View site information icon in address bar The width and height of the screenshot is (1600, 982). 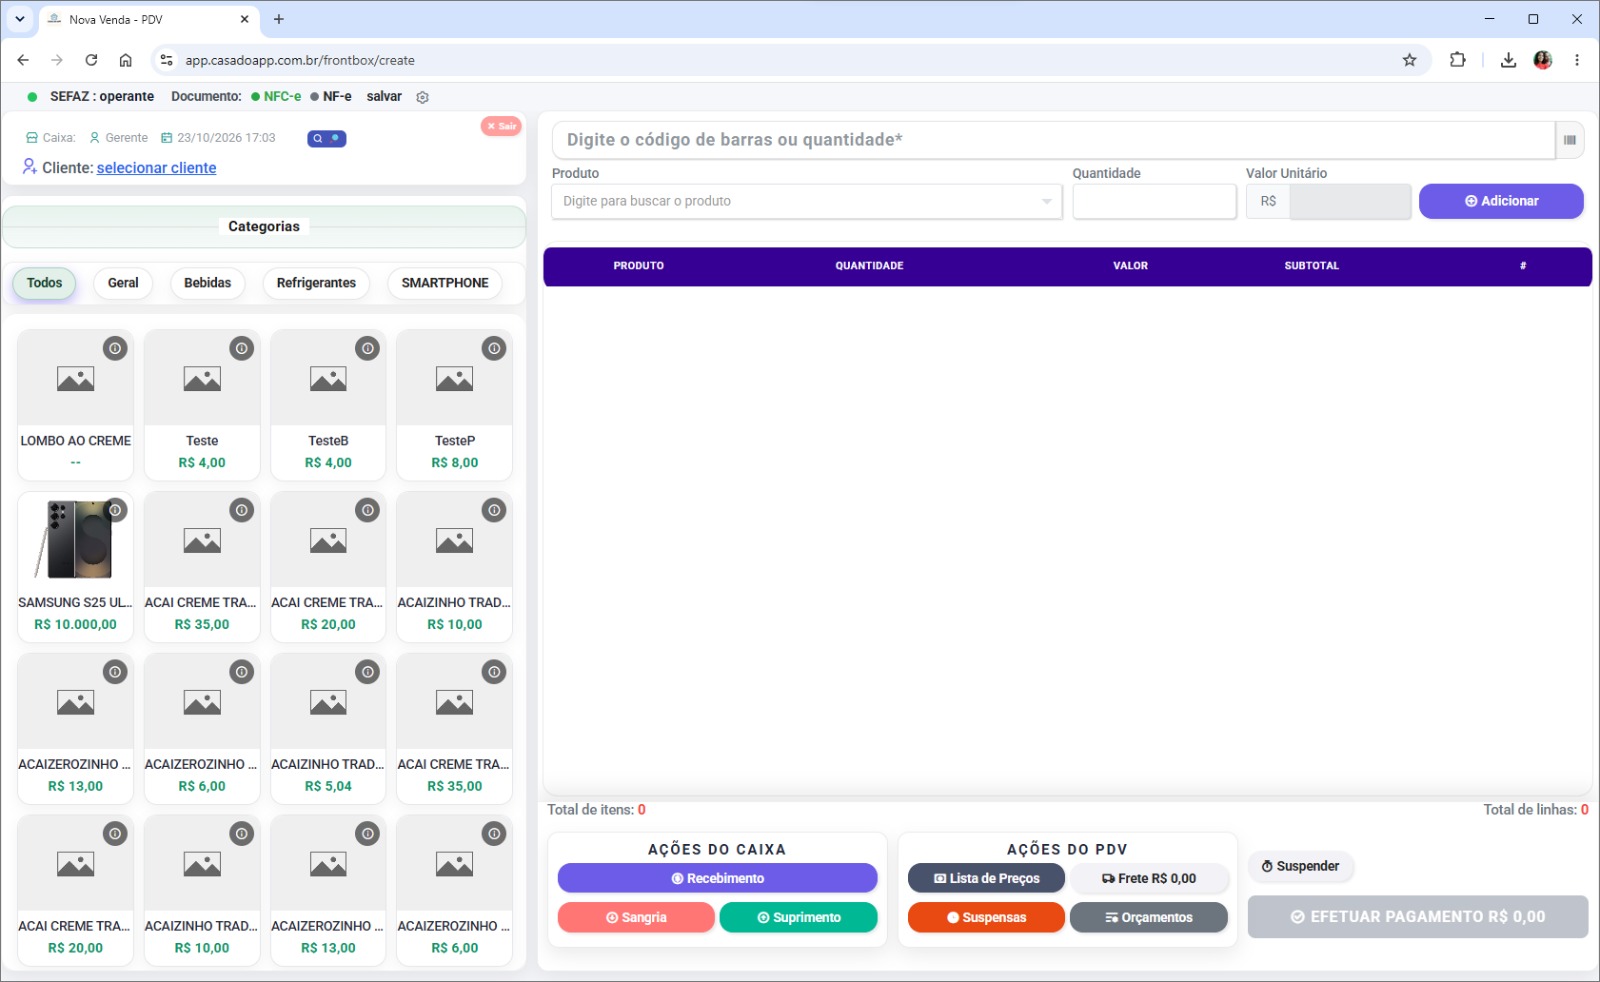coord(167,60)
